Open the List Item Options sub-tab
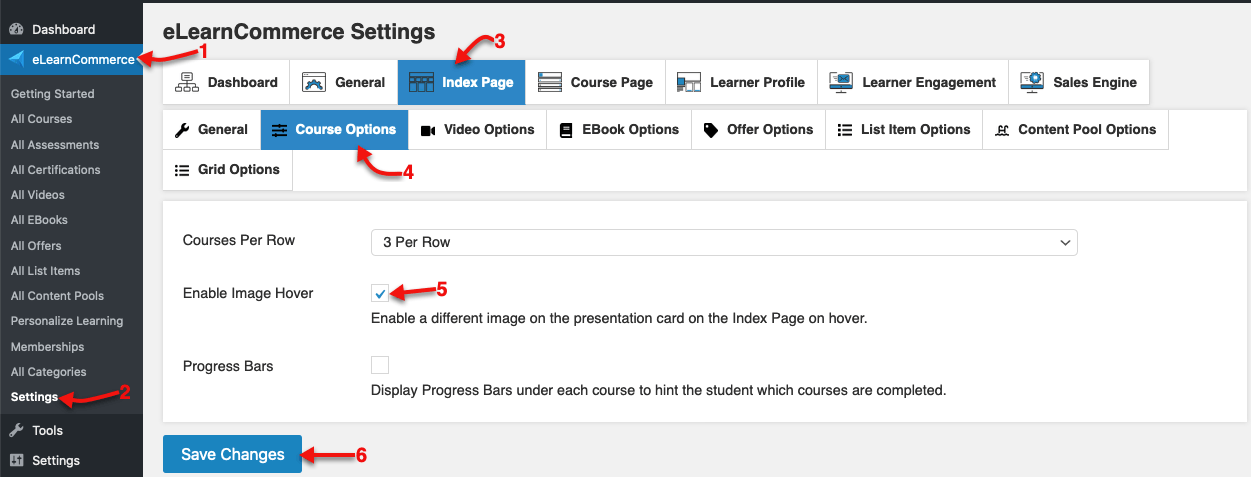 (904, 129)
